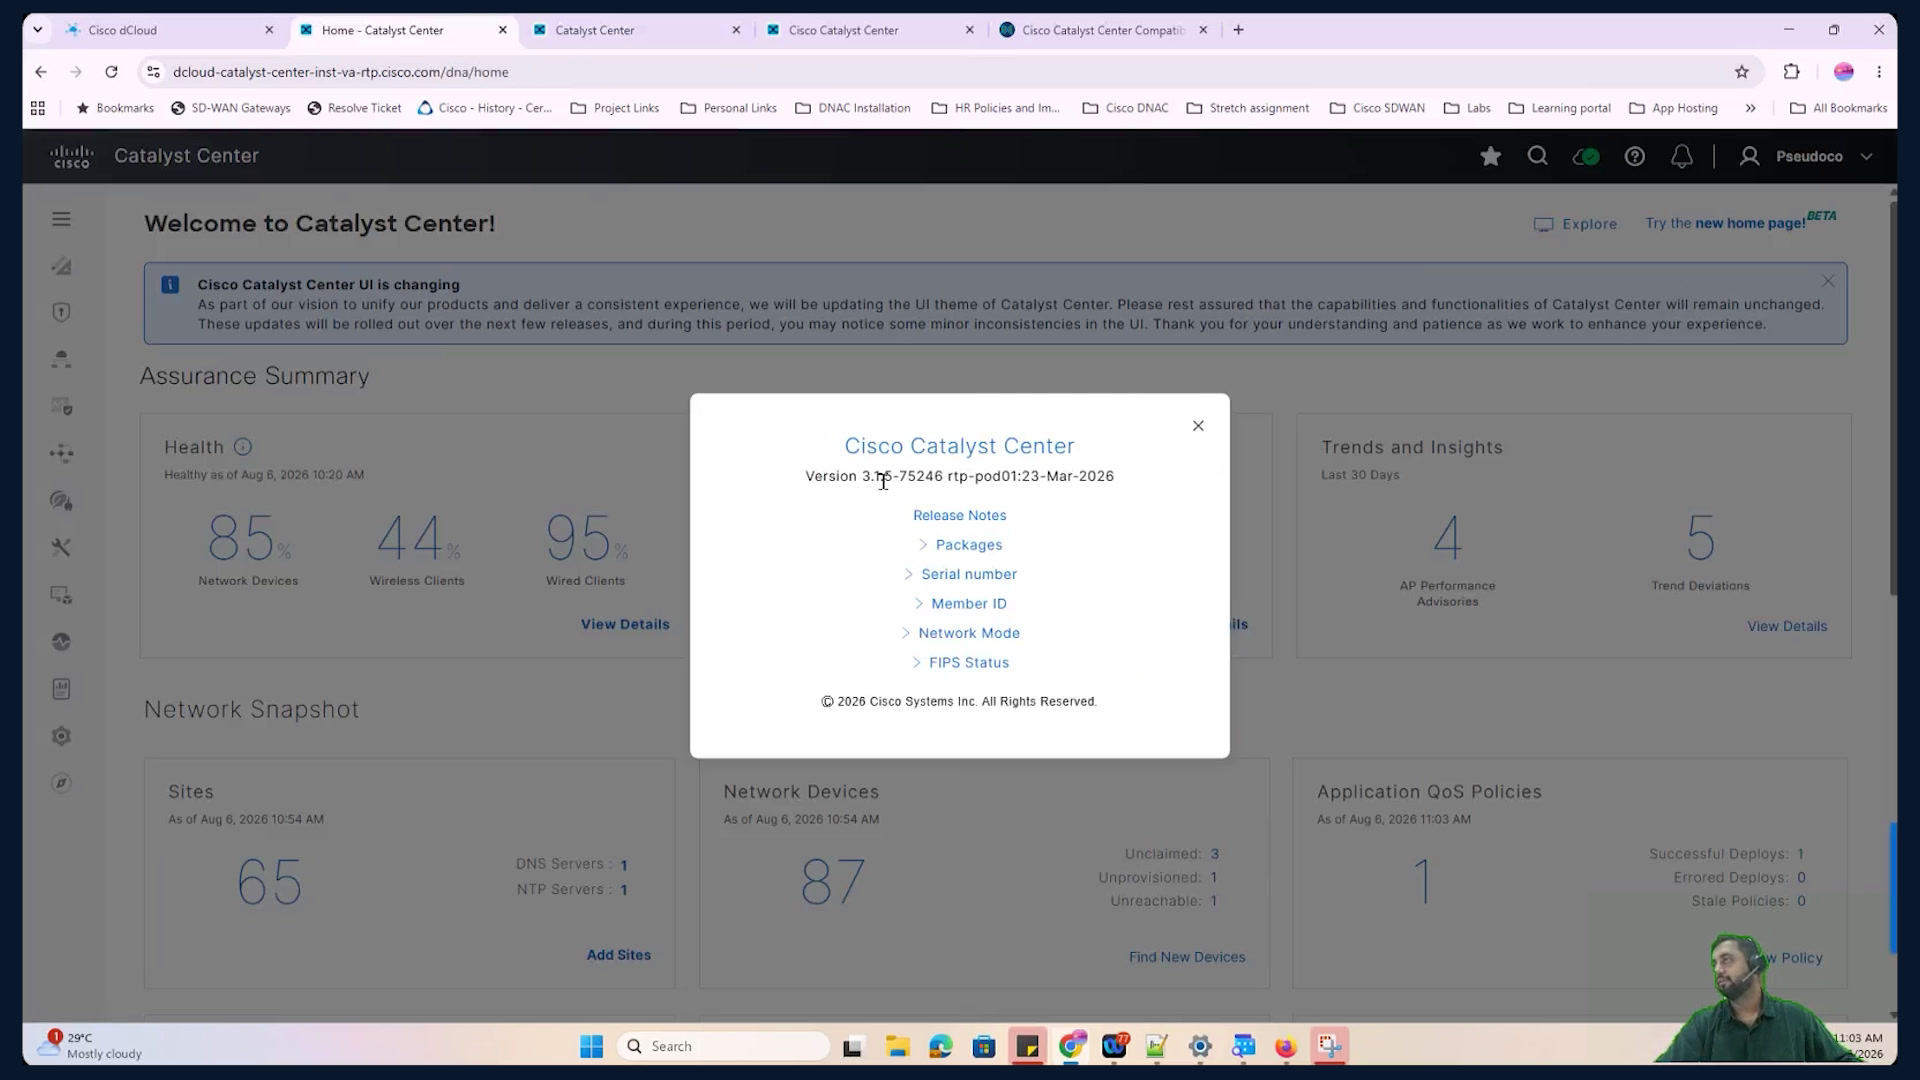
Task: Click the Windows taskbar Search box
Action: click(723, 1046)
